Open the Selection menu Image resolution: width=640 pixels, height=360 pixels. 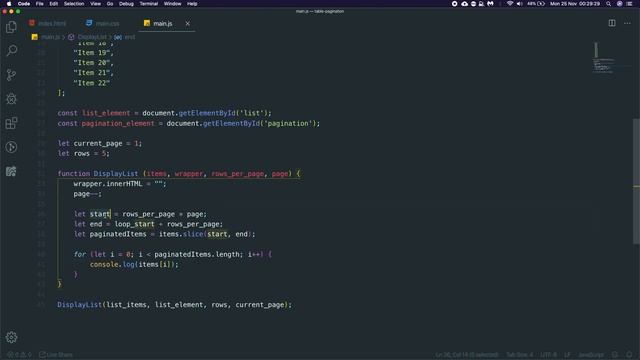pyautogui.click(x=74, y=4)
